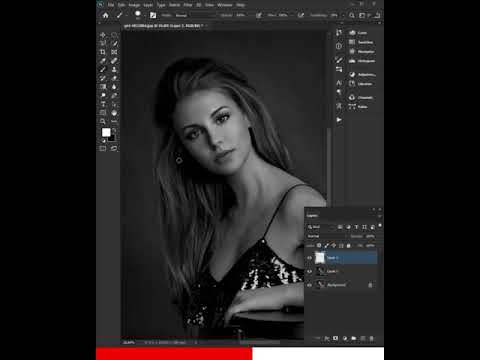The width and height of the screenshot is (480, 360).
Task: Toggle lock all padlock in Lock row
Action: tap(349, 246)
